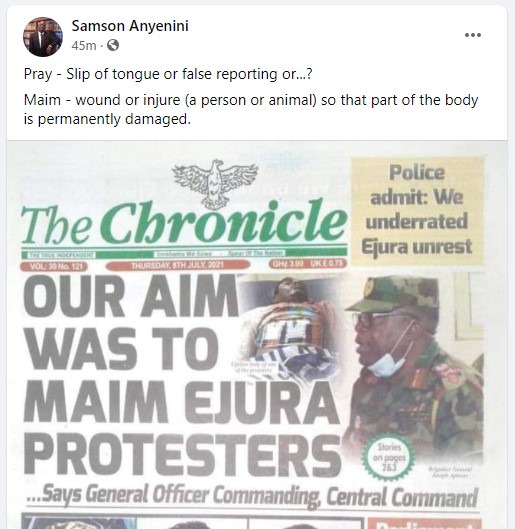515x529 pixels.
Task: Click the General Officer Commanding subheadline
Action: (252, 496)
